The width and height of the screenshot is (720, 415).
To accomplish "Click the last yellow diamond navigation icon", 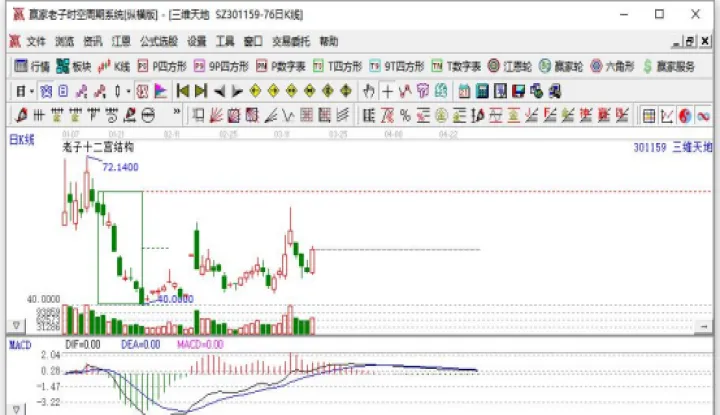I will point(346,91).
